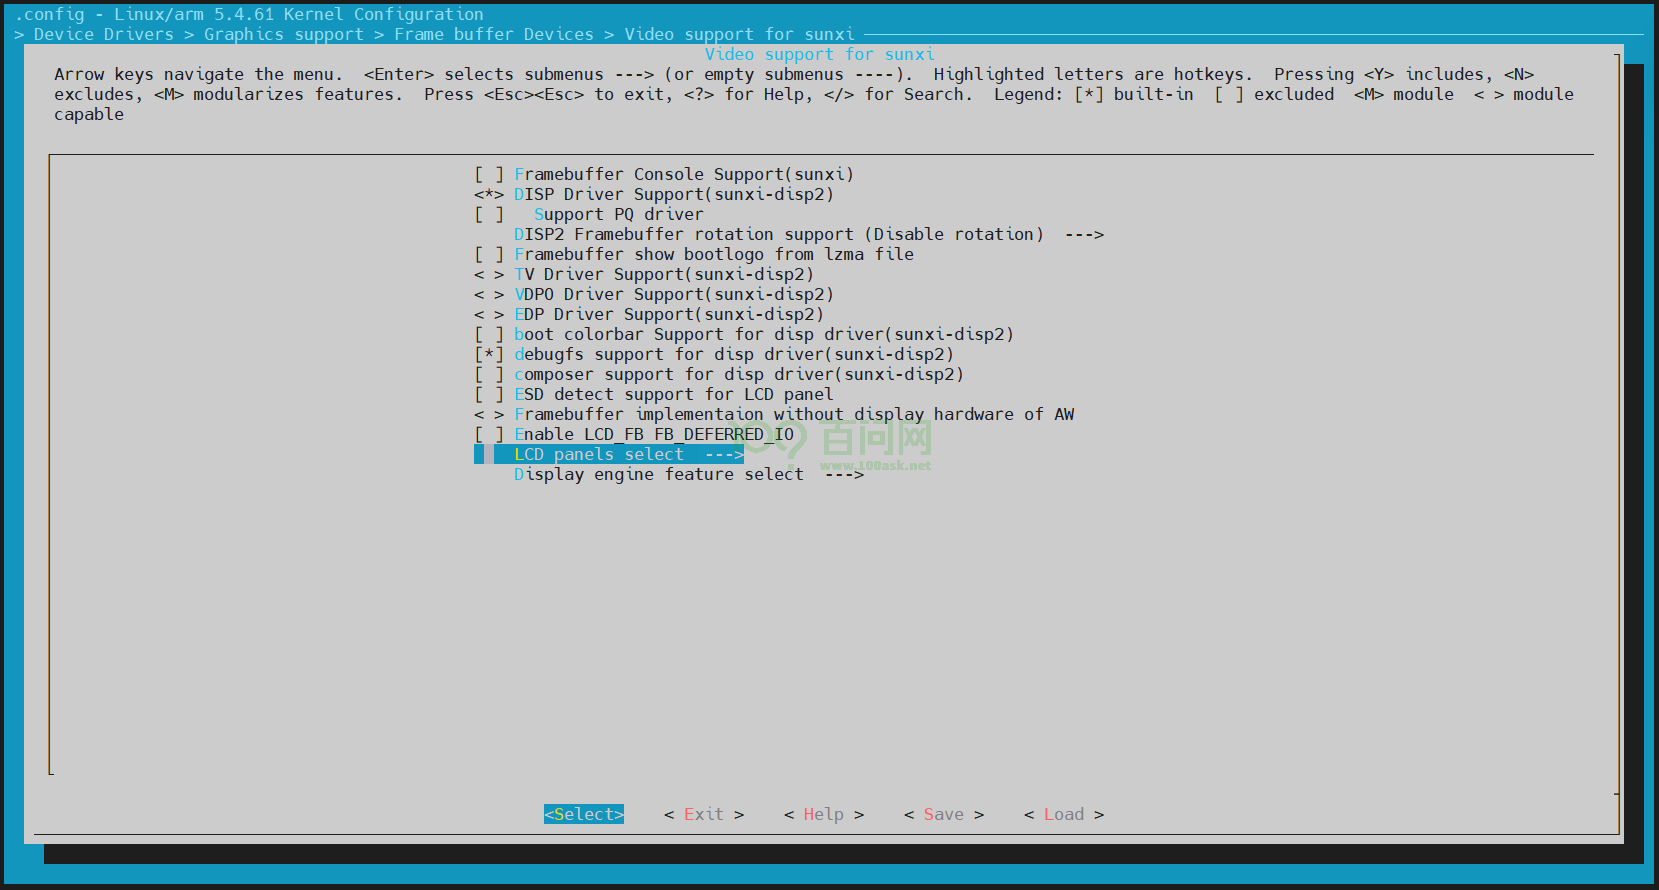Disable debugfs support for disp driver
Screen dimensions: 1659x890
733,354
